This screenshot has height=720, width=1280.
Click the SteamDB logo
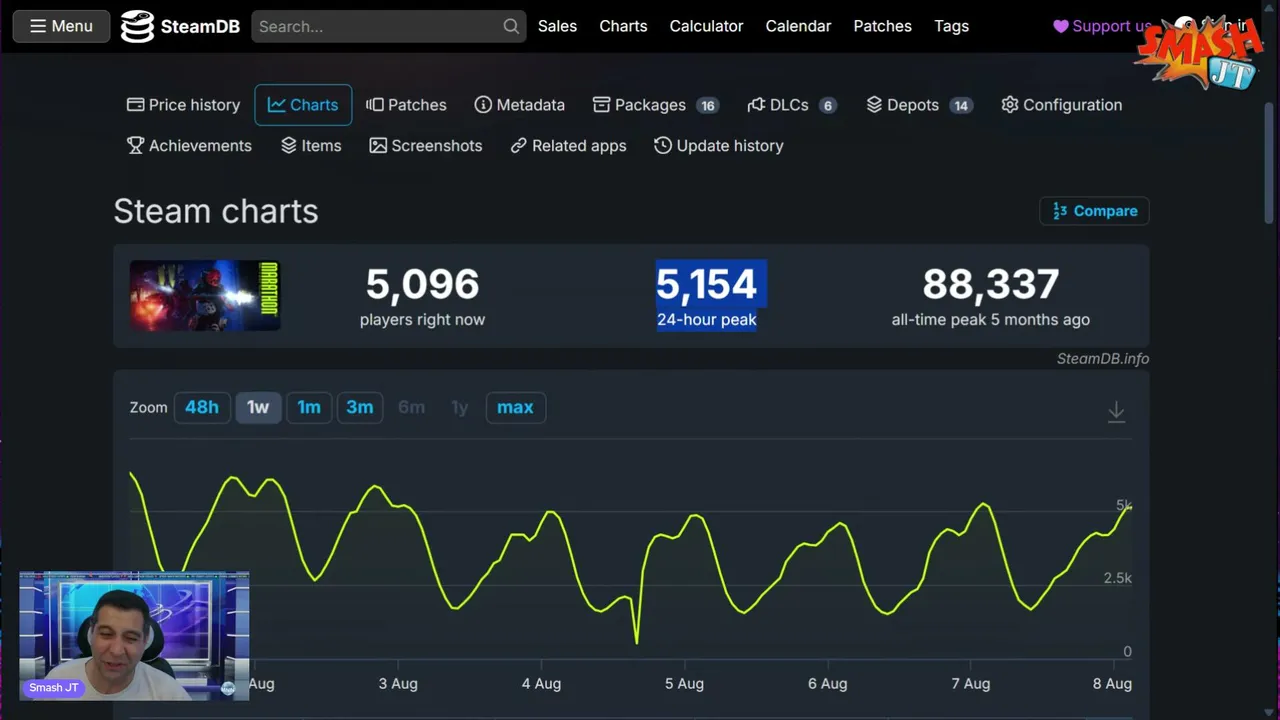[x=180, y=26]
